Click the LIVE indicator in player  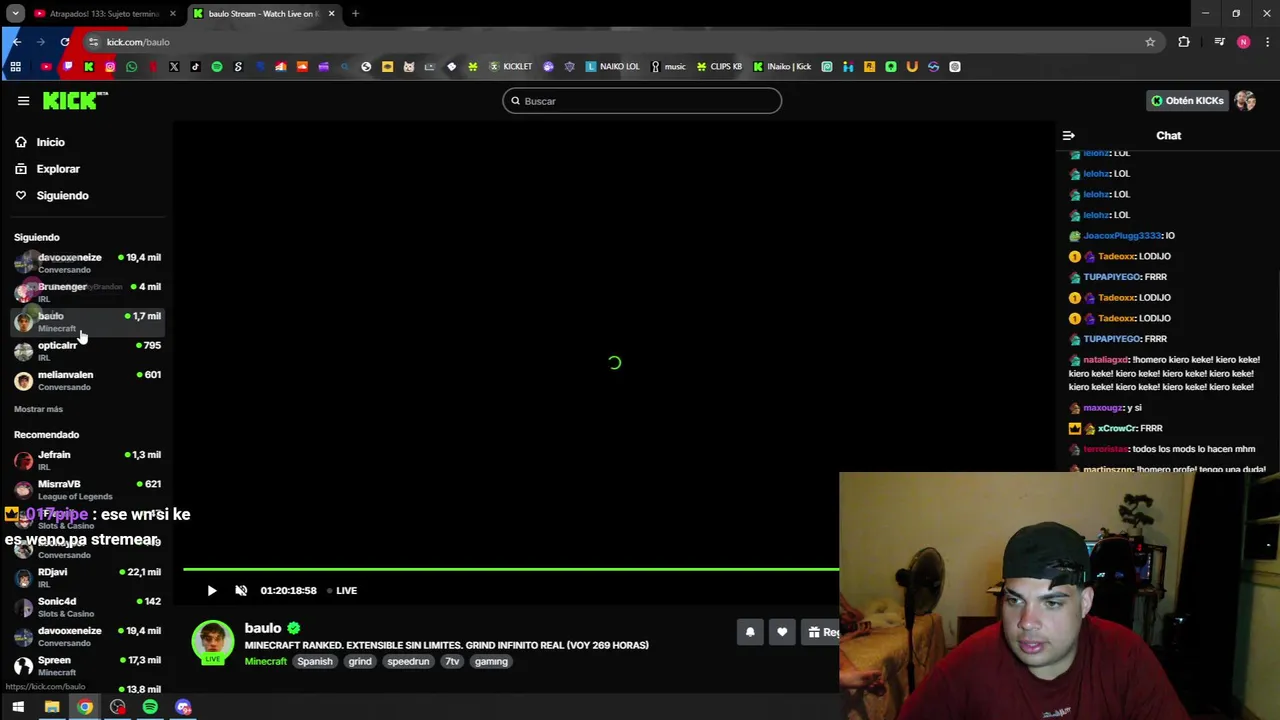(342, 590)
